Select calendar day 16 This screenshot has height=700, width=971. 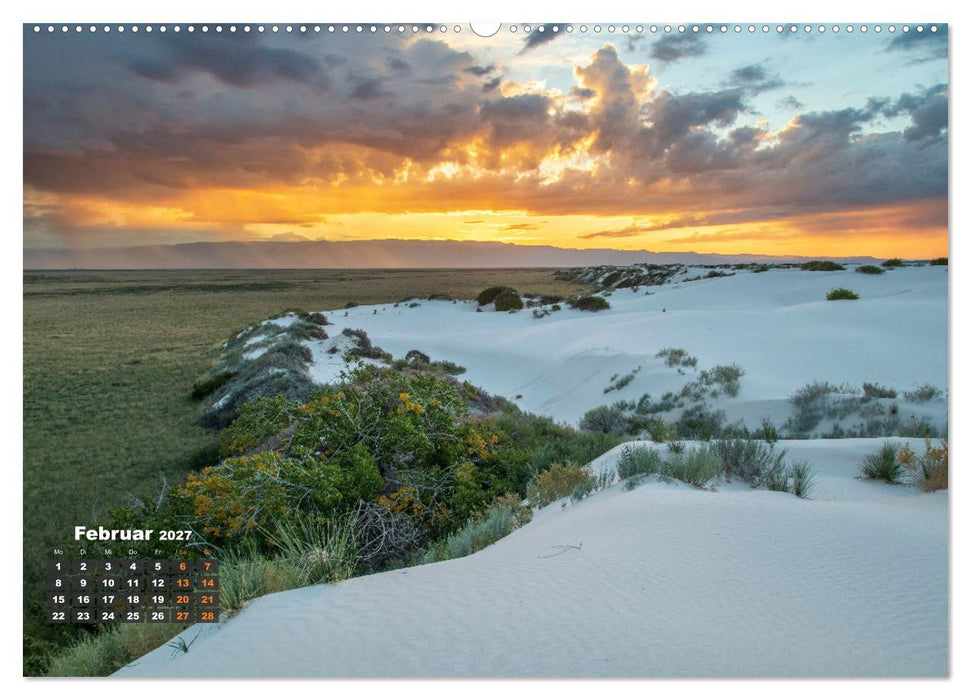tap(83, 600)
